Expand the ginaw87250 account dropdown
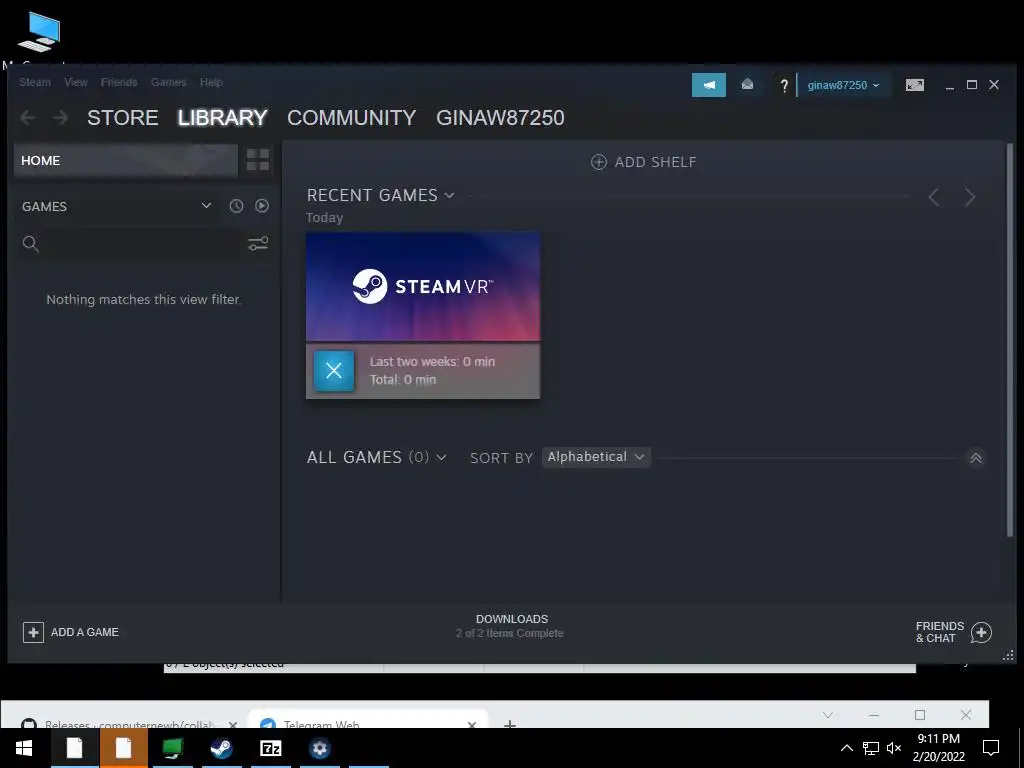The image size is (1024, 768). coord(843,85)
